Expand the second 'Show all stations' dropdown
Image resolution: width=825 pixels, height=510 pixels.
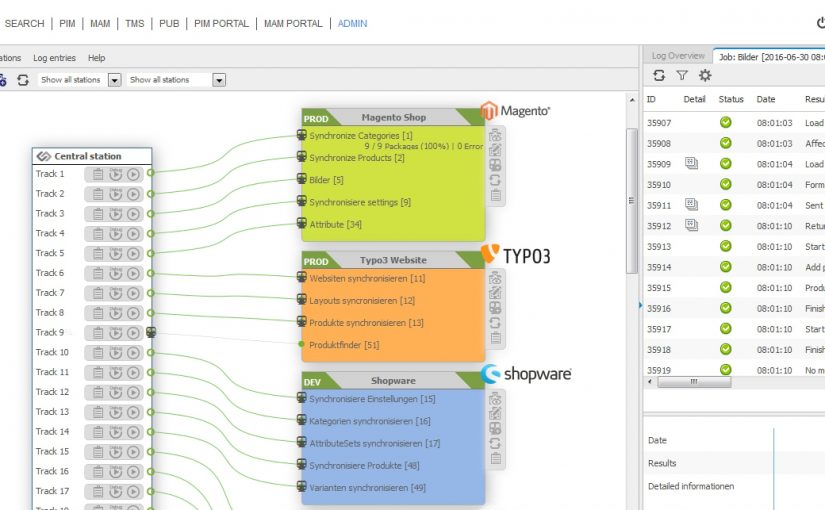(x=219, y=80)
